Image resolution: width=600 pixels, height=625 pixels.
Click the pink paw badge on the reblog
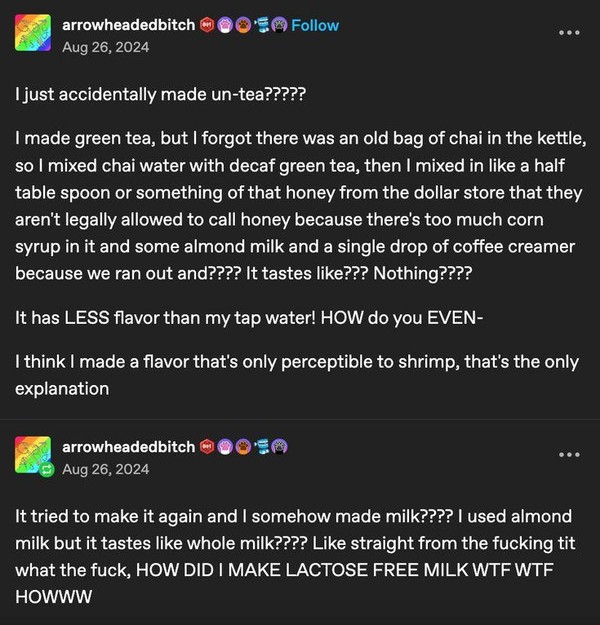pyautogui.click(x=225, y=447)
